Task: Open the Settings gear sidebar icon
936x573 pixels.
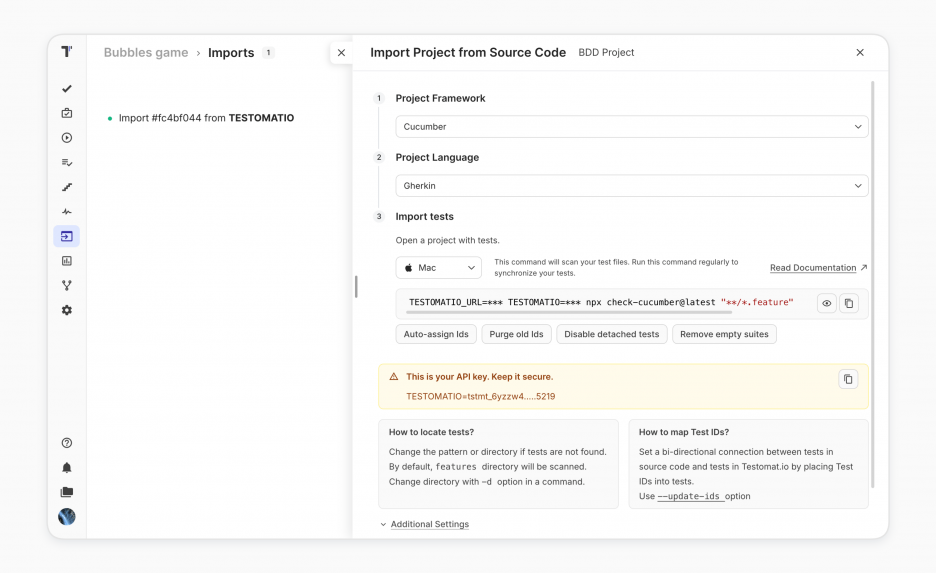Action: (67, 310)
